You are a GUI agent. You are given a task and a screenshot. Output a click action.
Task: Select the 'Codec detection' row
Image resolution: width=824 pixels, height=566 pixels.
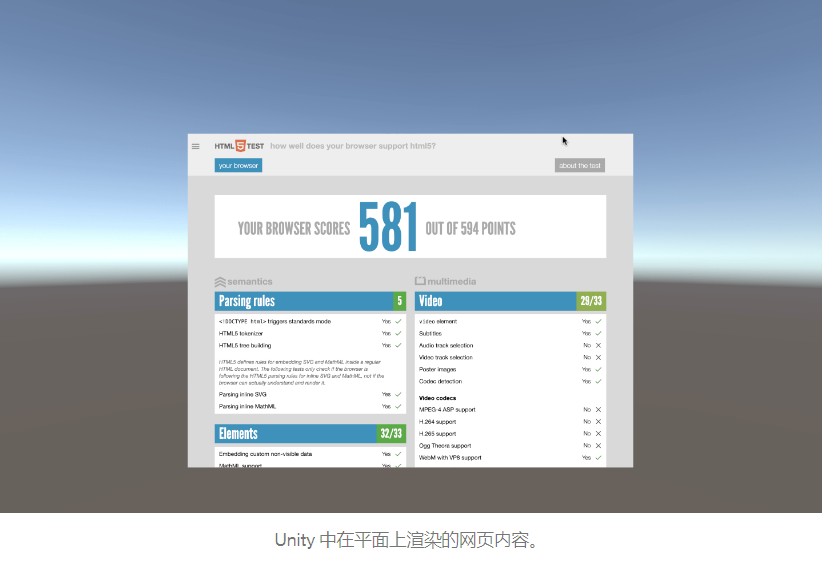(x=510, y=382)
